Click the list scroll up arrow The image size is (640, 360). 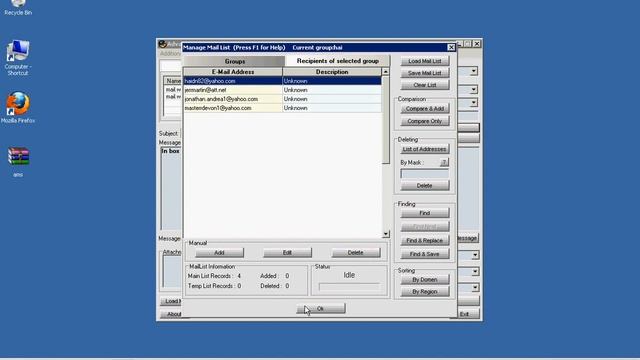[x=386, y=72]
